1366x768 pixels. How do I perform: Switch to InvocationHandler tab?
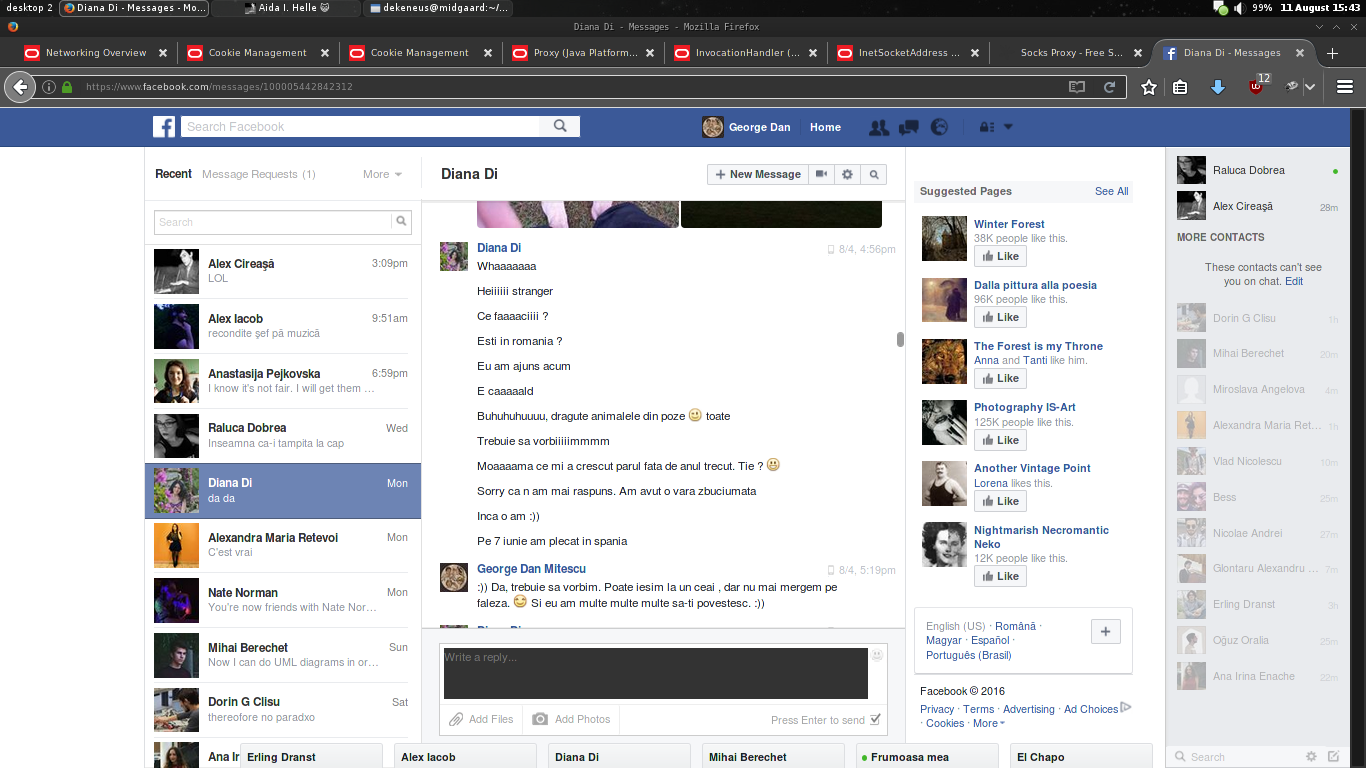(748, 53)
